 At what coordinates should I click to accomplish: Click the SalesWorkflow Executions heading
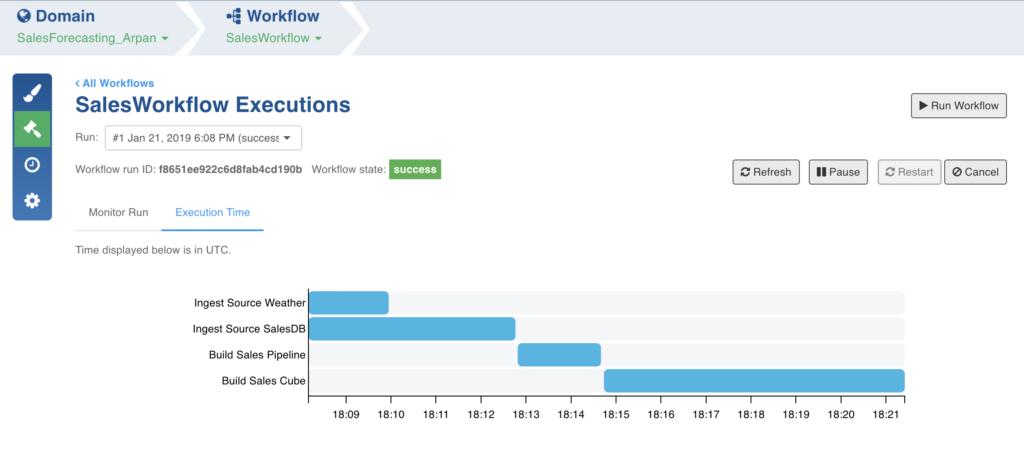pyautogui.click(x=213, y=104)
